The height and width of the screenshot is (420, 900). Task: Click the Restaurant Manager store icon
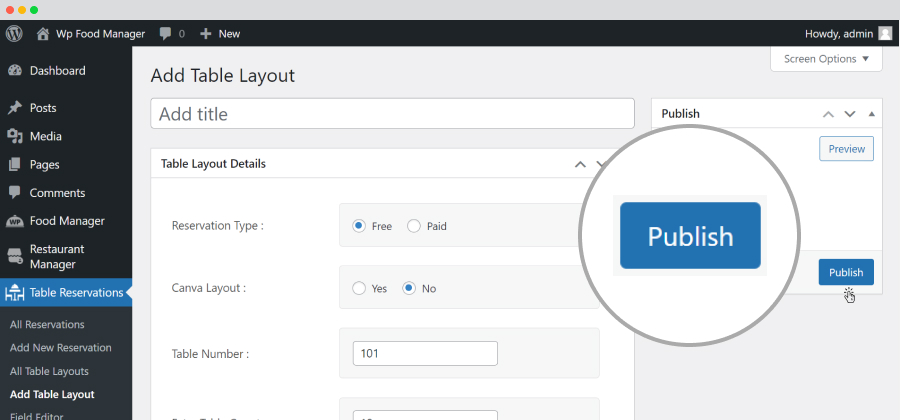coord(15,256)
